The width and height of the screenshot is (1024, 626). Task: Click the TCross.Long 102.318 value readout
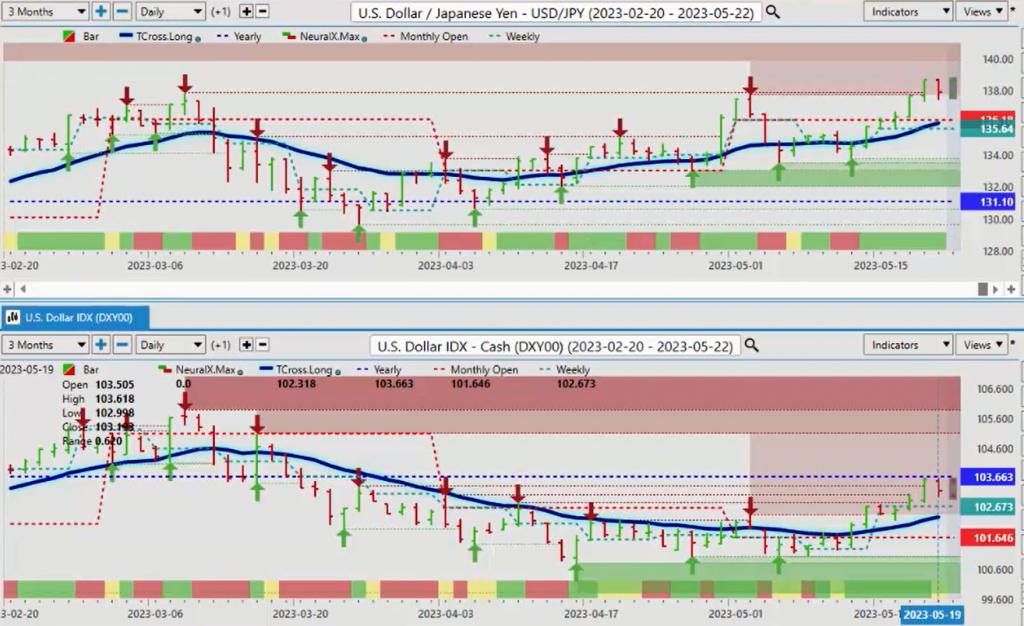(x=296, y=384)
